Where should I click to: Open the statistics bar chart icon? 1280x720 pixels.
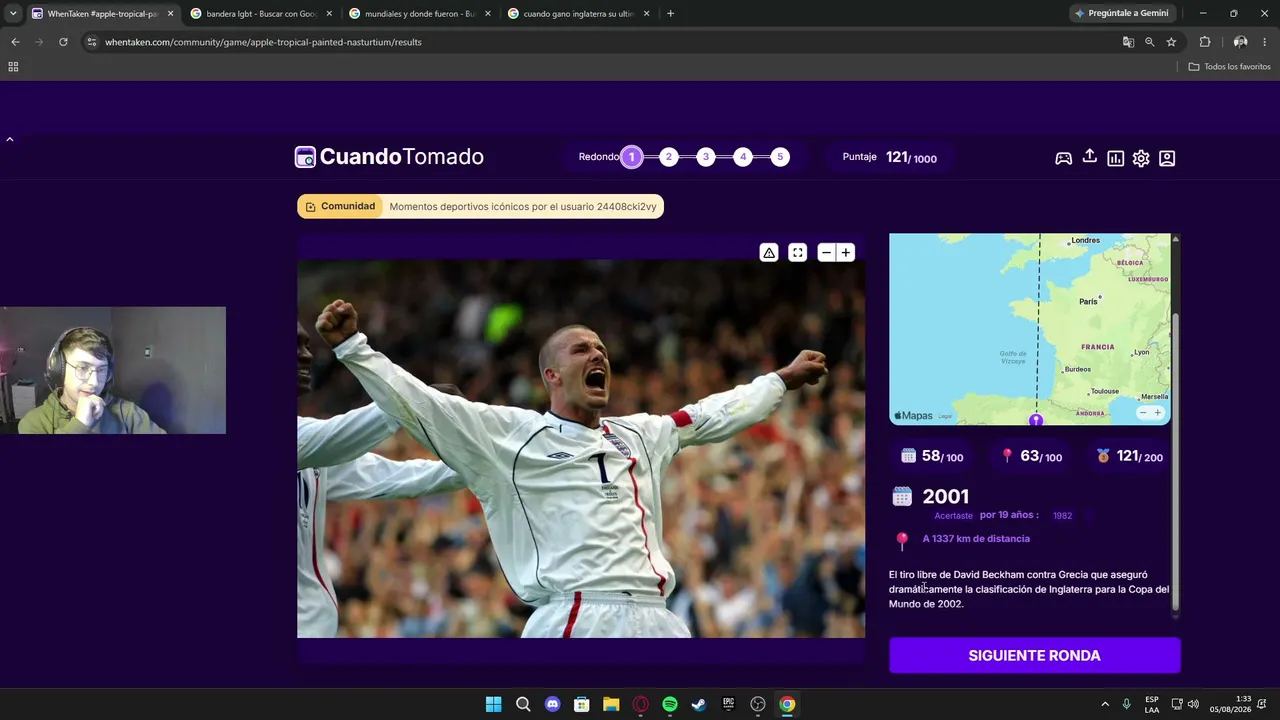[x=1116, y=158]
